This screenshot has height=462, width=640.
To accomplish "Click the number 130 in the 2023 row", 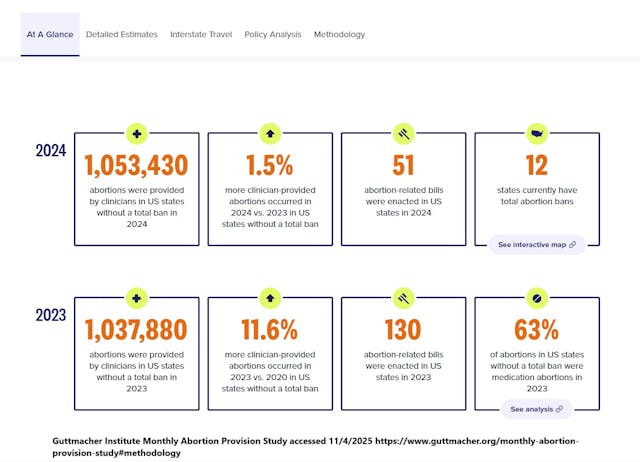I will click(x=403, y=330).
